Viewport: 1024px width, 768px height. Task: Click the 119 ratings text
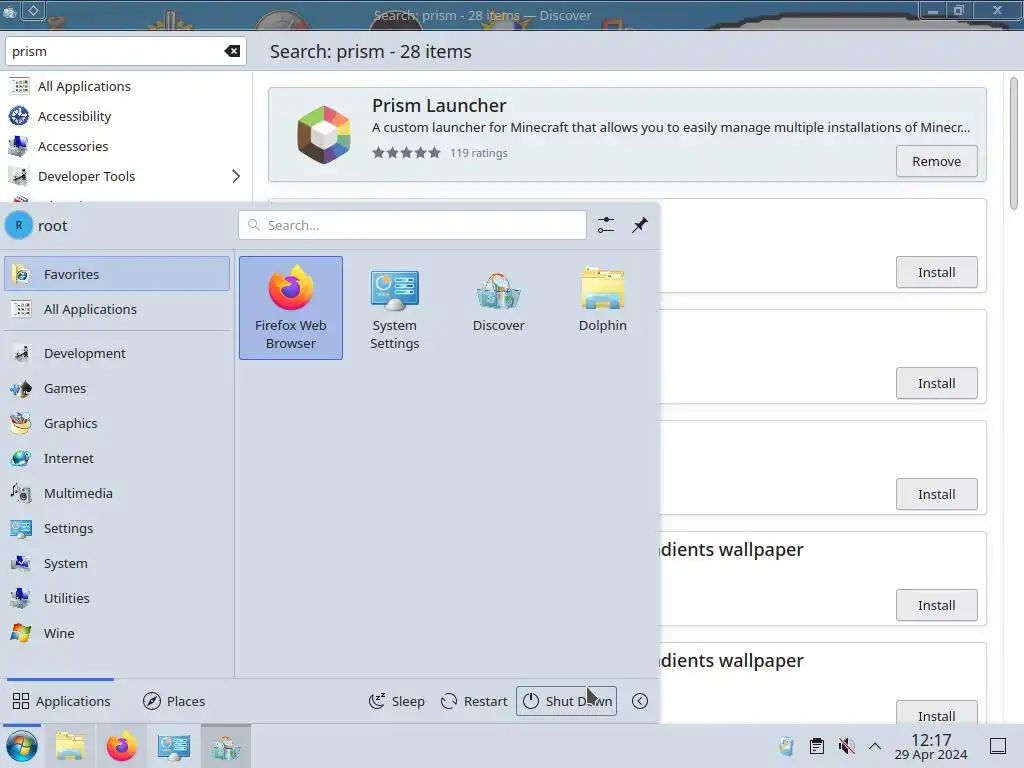point(479,153)
